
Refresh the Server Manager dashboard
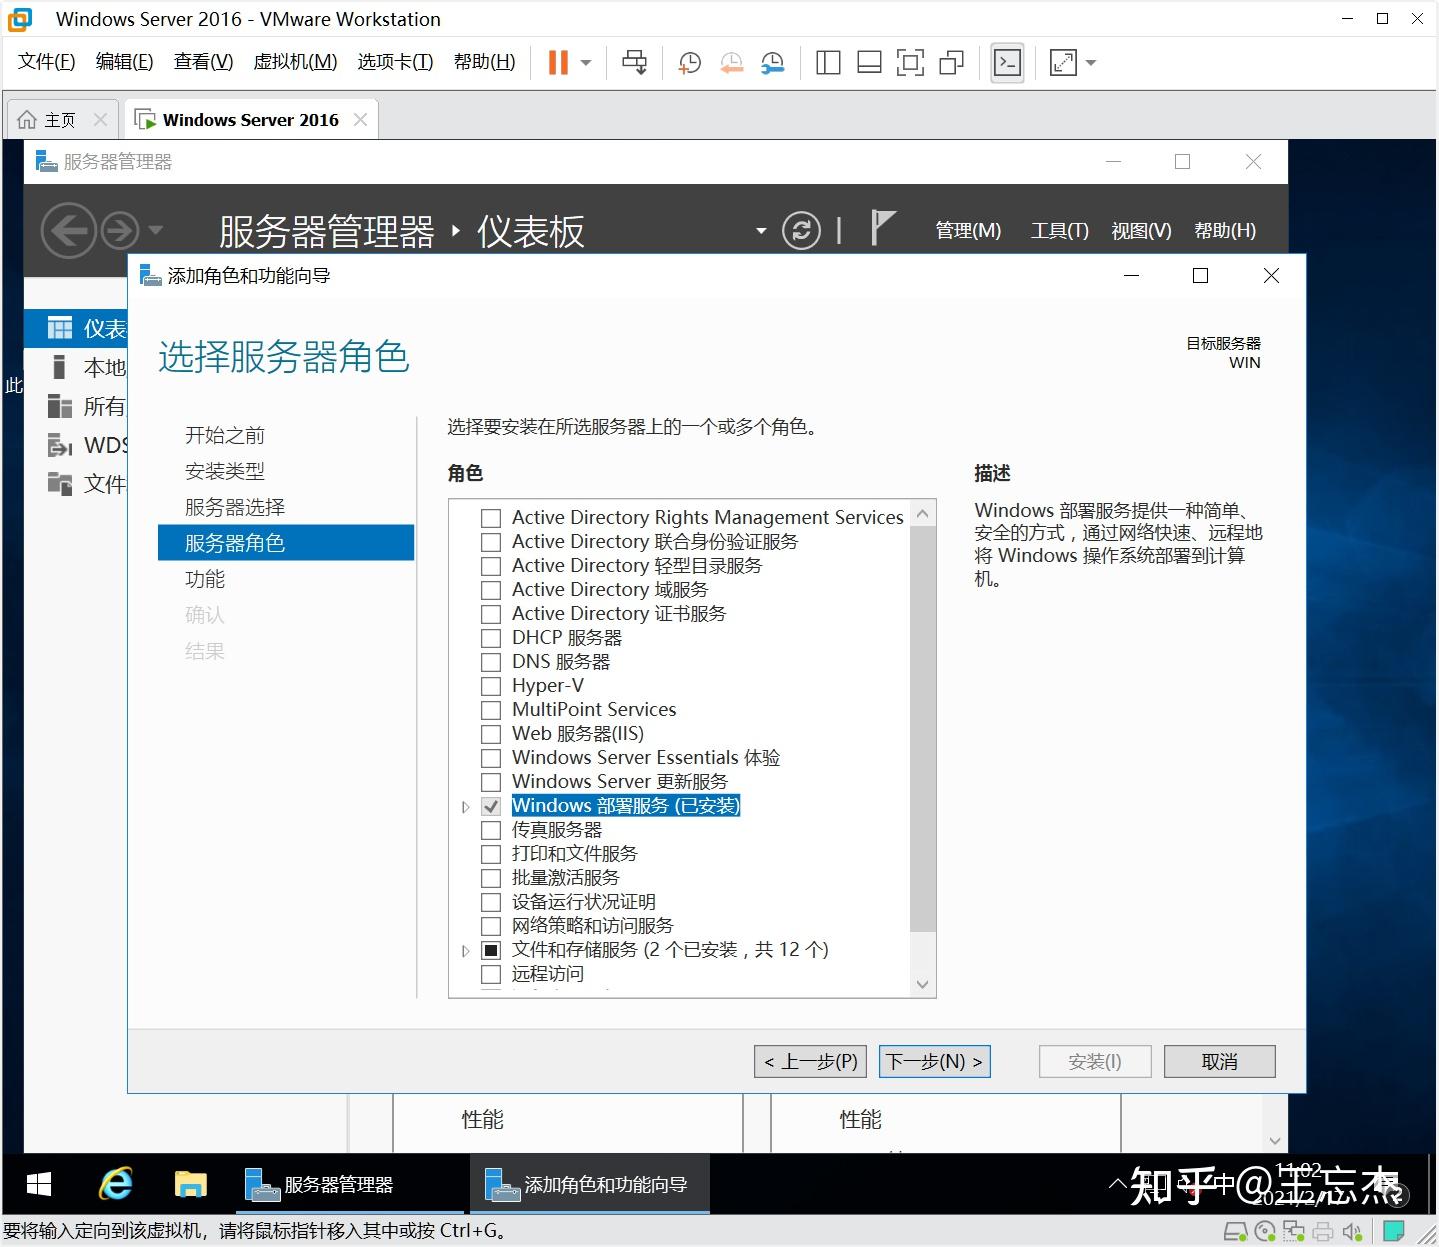(801, 230)
